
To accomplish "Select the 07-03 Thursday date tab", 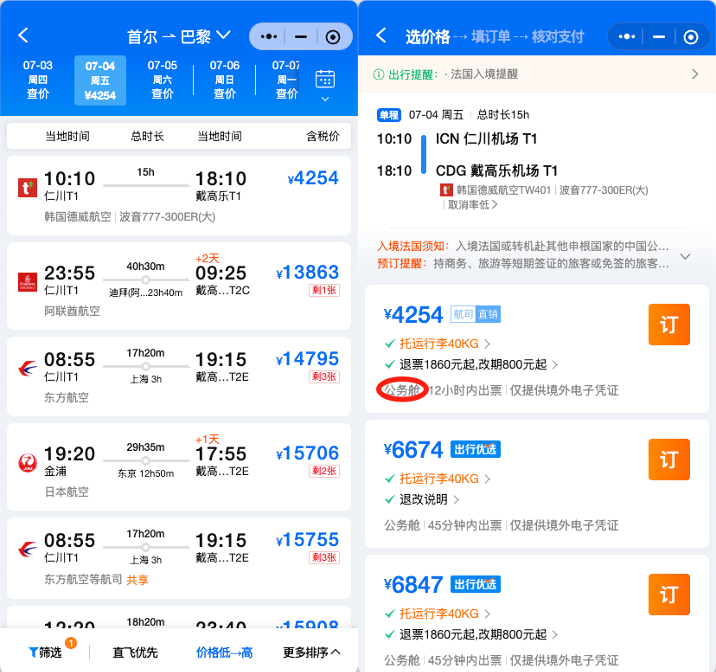I will 38,79.
